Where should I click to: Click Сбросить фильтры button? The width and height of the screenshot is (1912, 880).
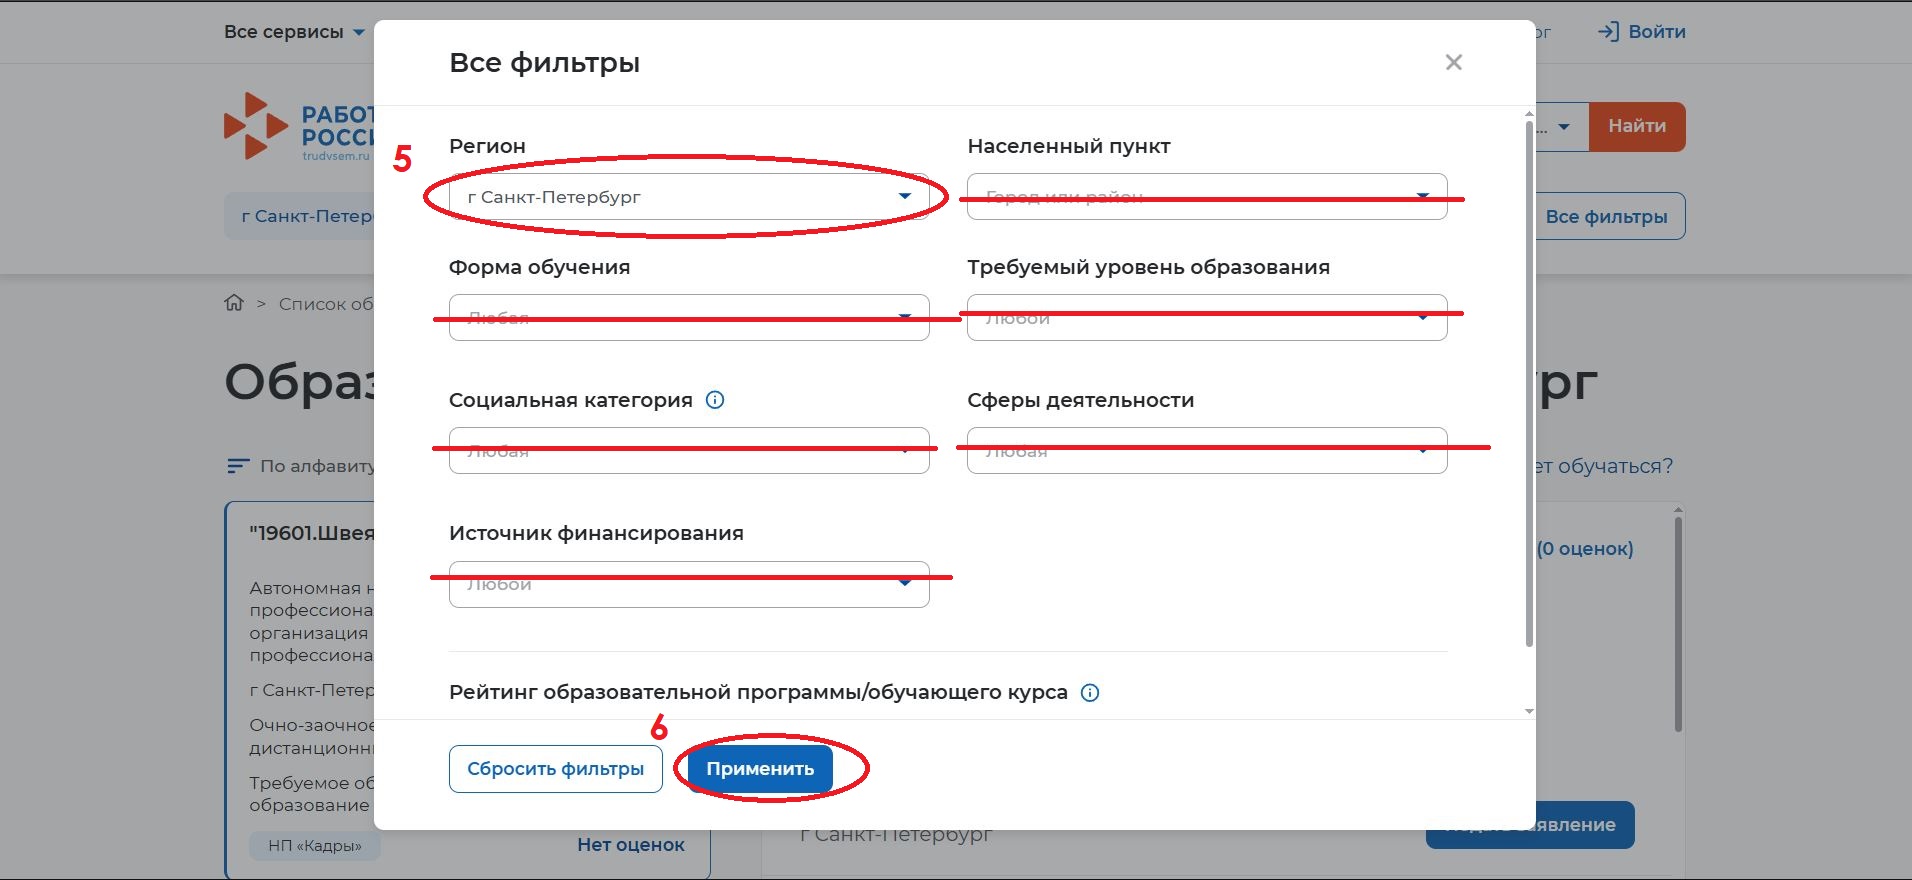point(555,769)
